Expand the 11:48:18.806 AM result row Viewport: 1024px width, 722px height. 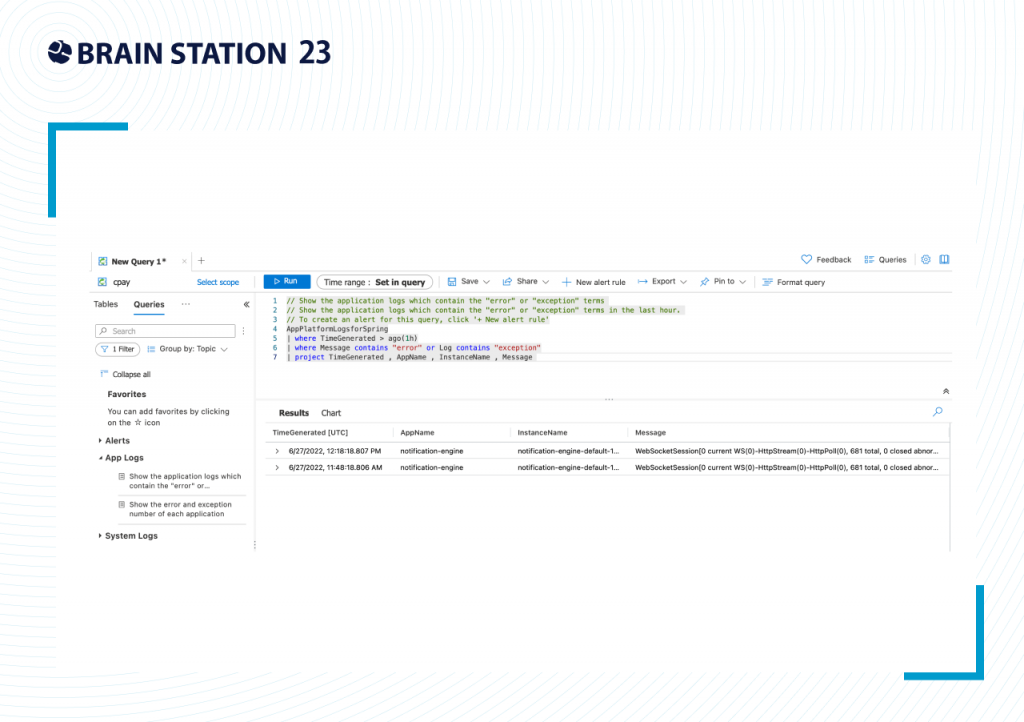point(277,467)
